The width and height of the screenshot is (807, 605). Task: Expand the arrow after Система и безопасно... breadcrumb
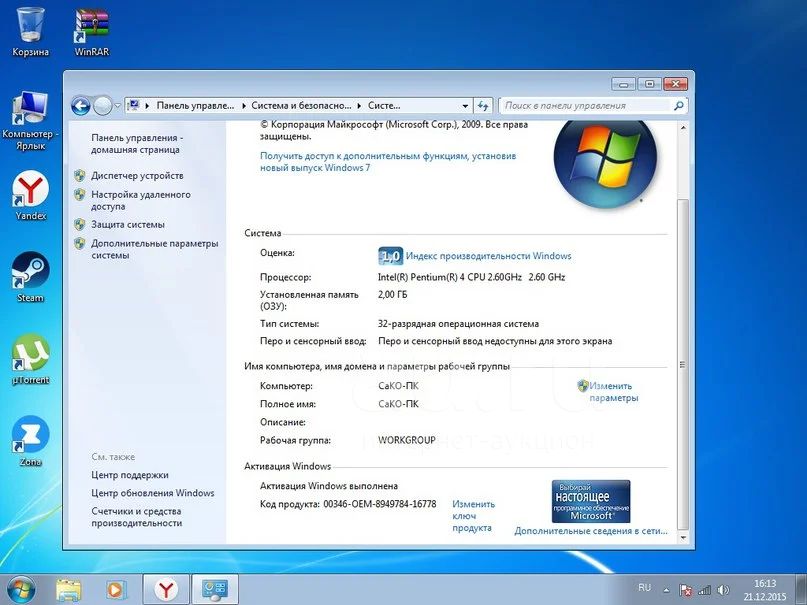(359, 106)
